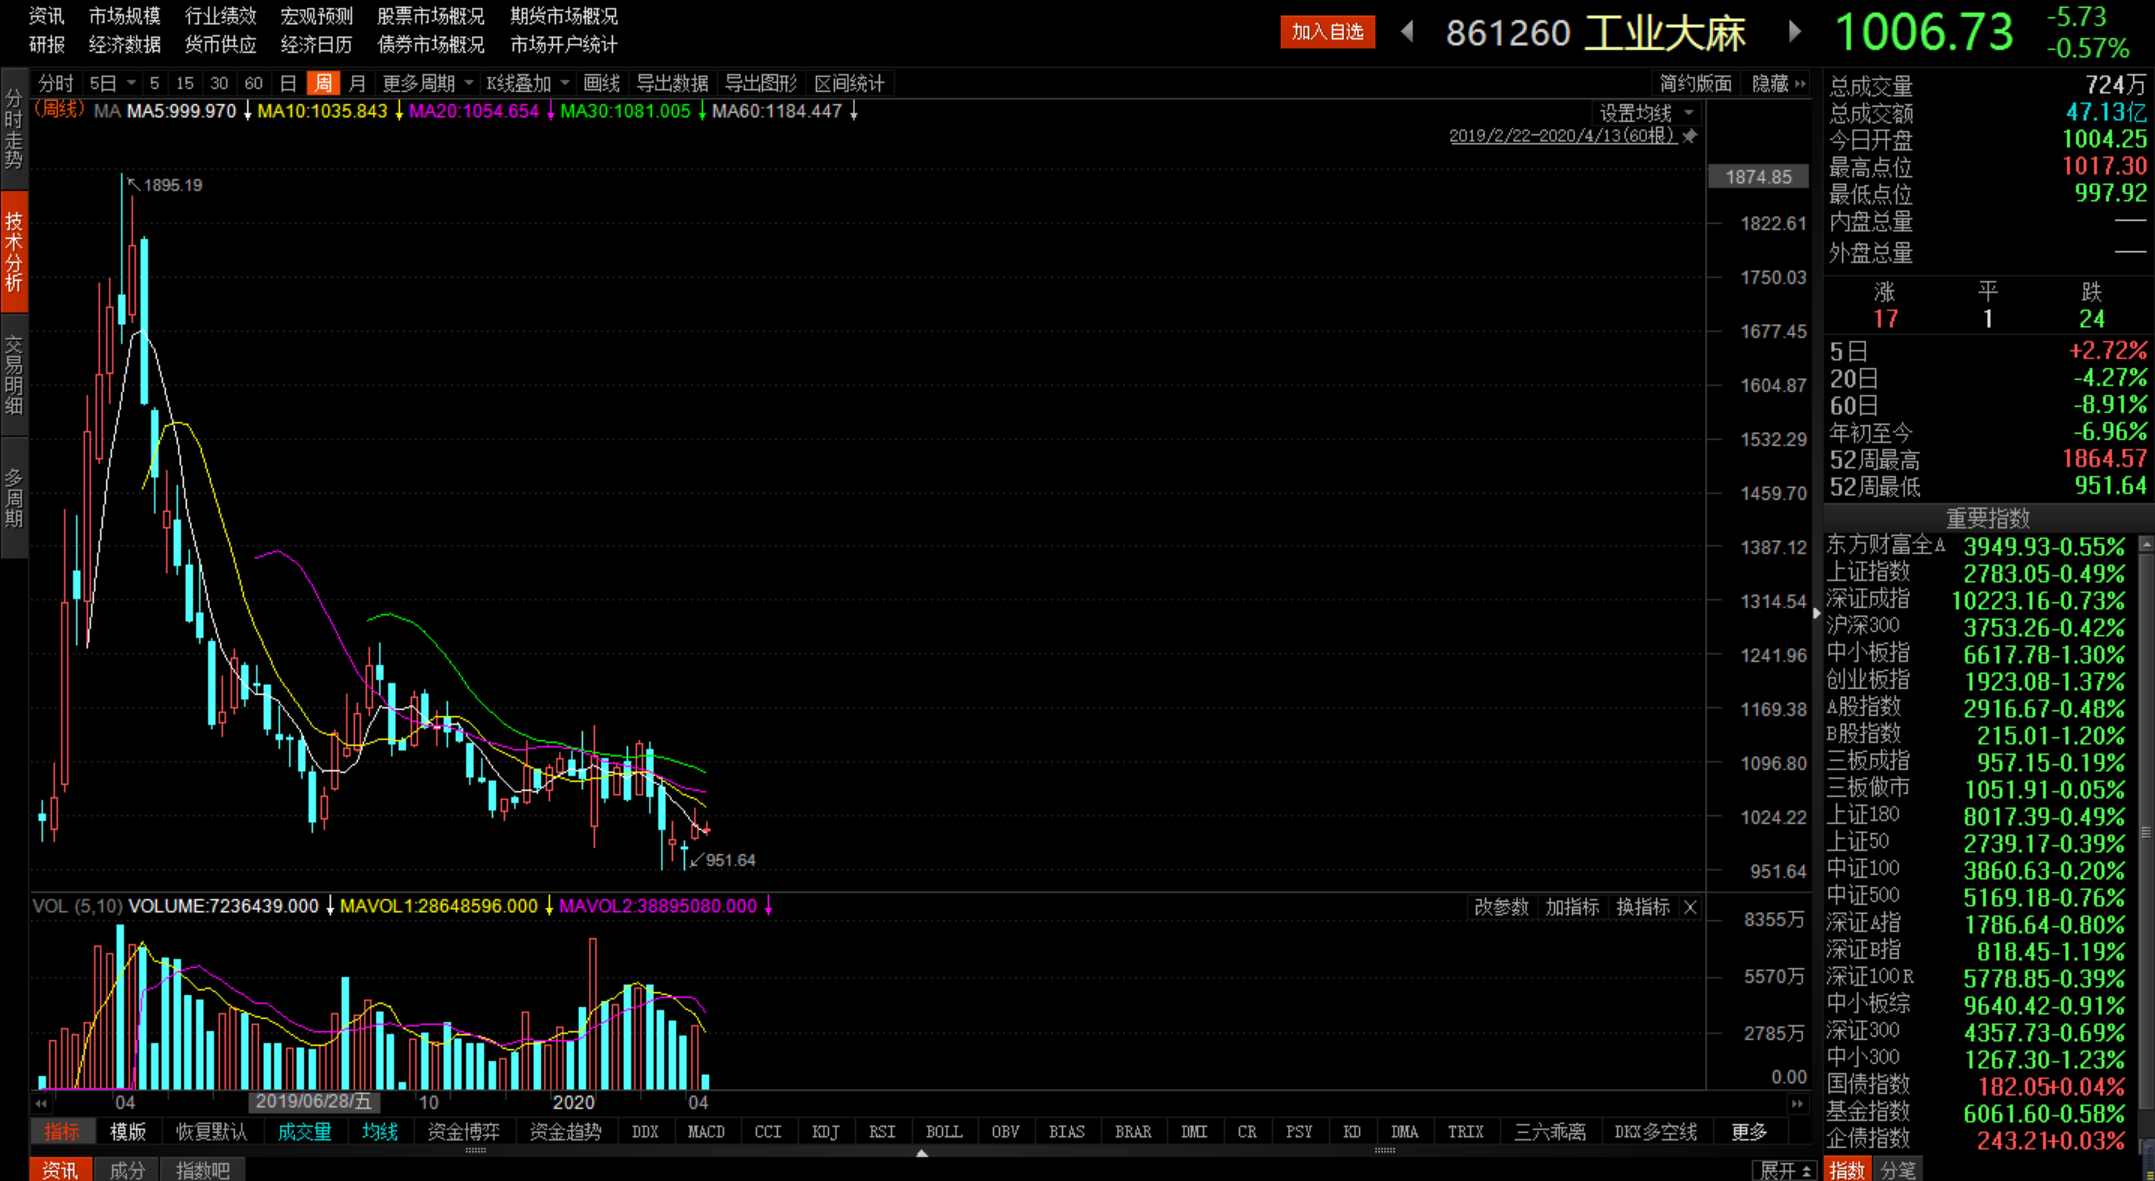Screen dimensions: 2155x1181
Task: Click date range 2019/2/22-2020/4/13 link
Action: [1563, 136]
